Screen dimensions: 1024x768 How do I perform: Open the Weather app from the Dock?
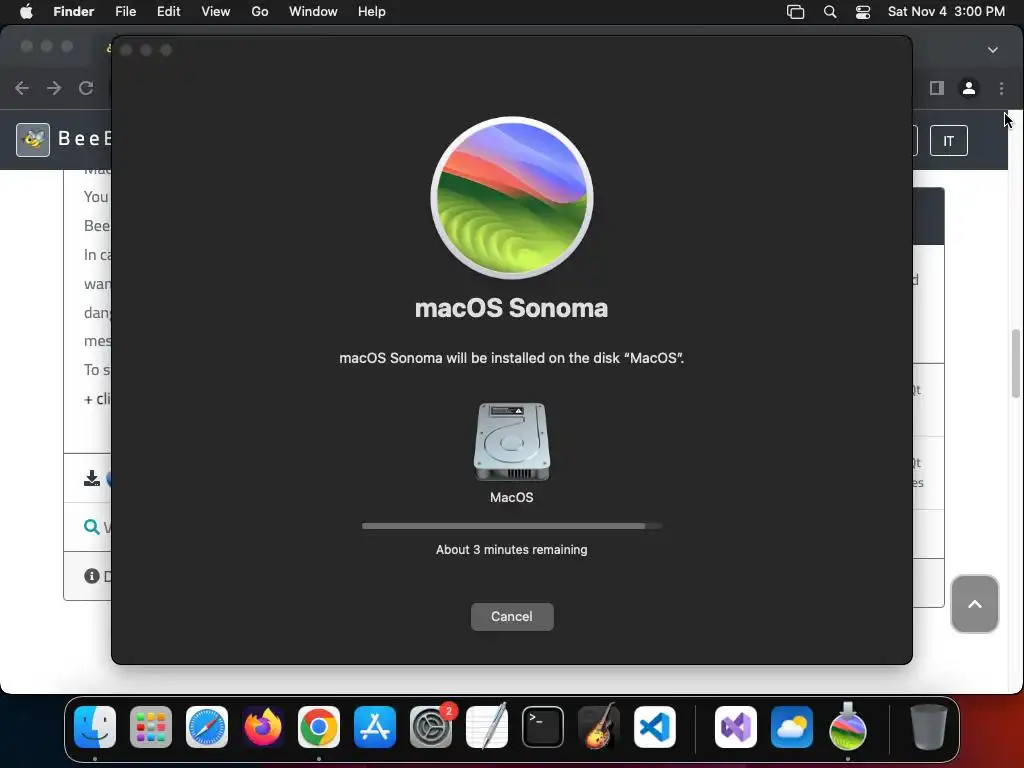point(792,727)
